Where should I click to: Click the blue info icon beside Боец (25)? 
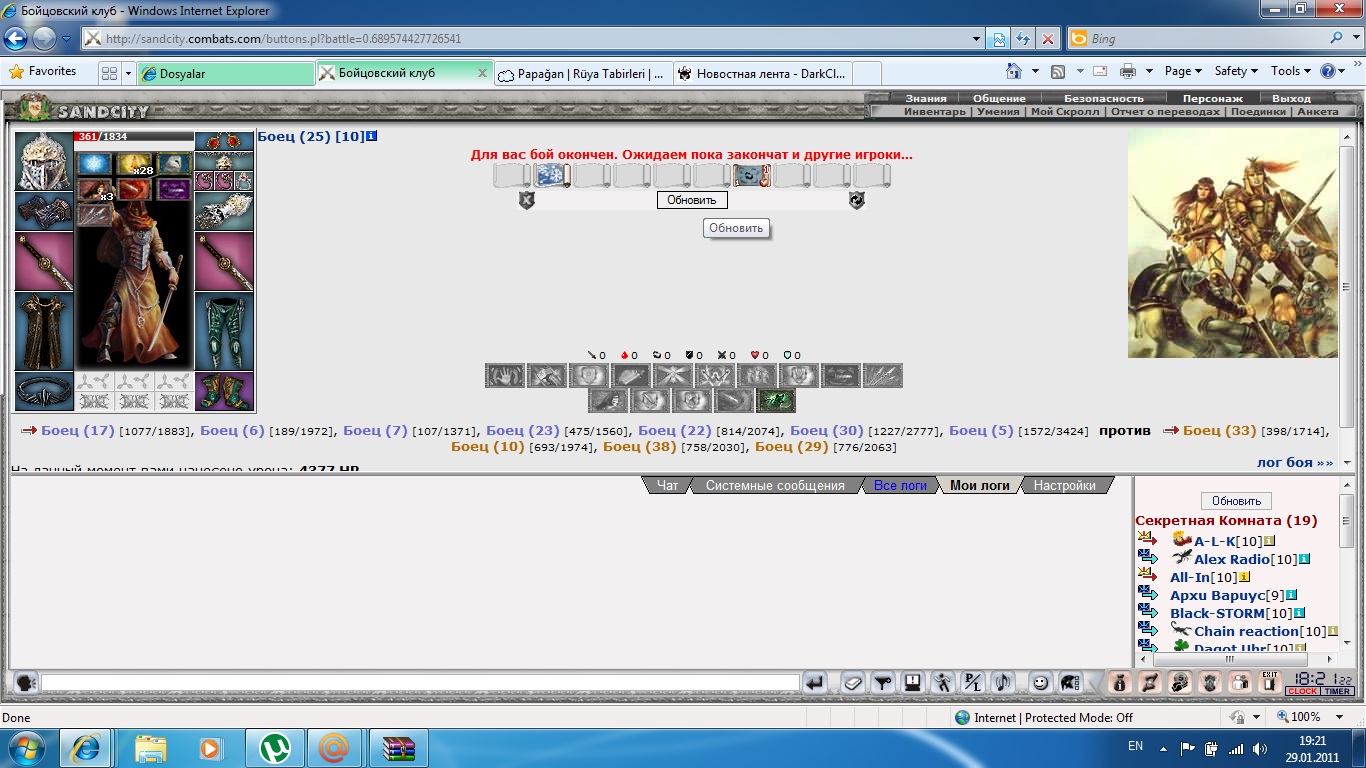(372, 136)
